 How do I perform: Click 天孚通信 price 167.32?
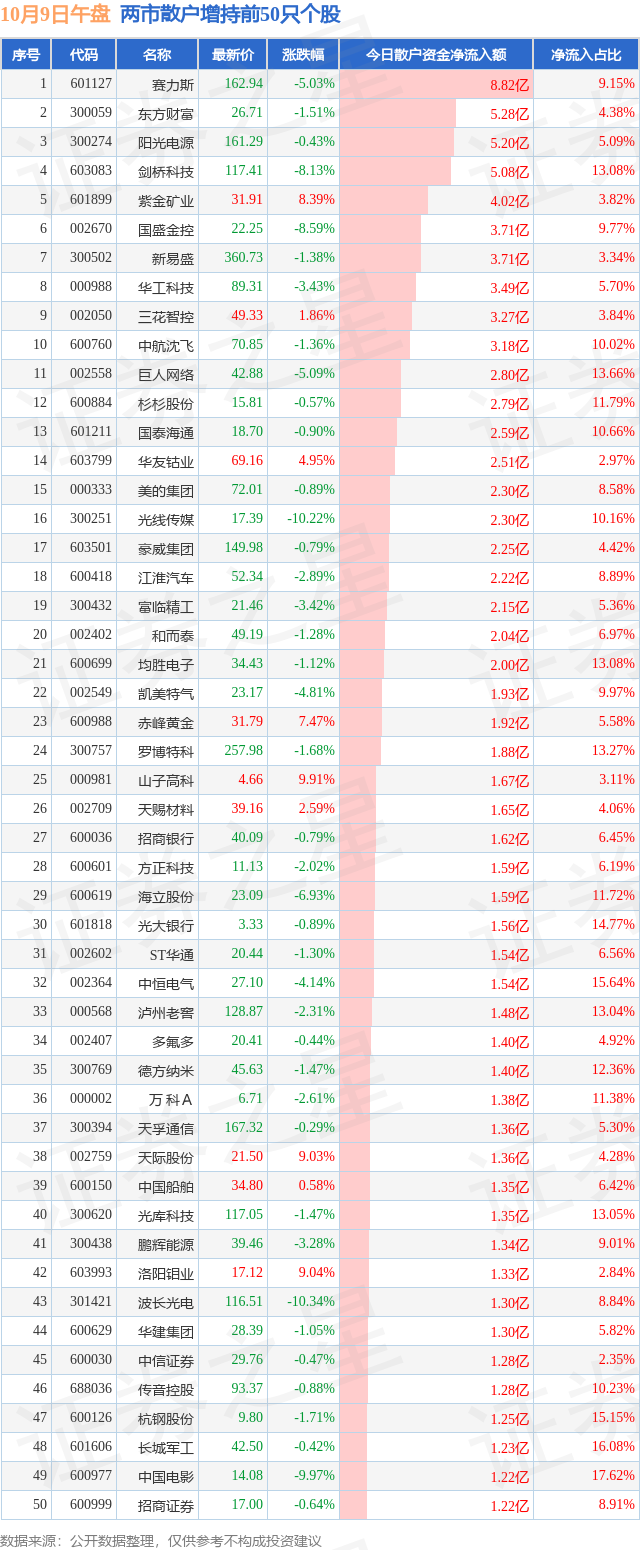244,1128
